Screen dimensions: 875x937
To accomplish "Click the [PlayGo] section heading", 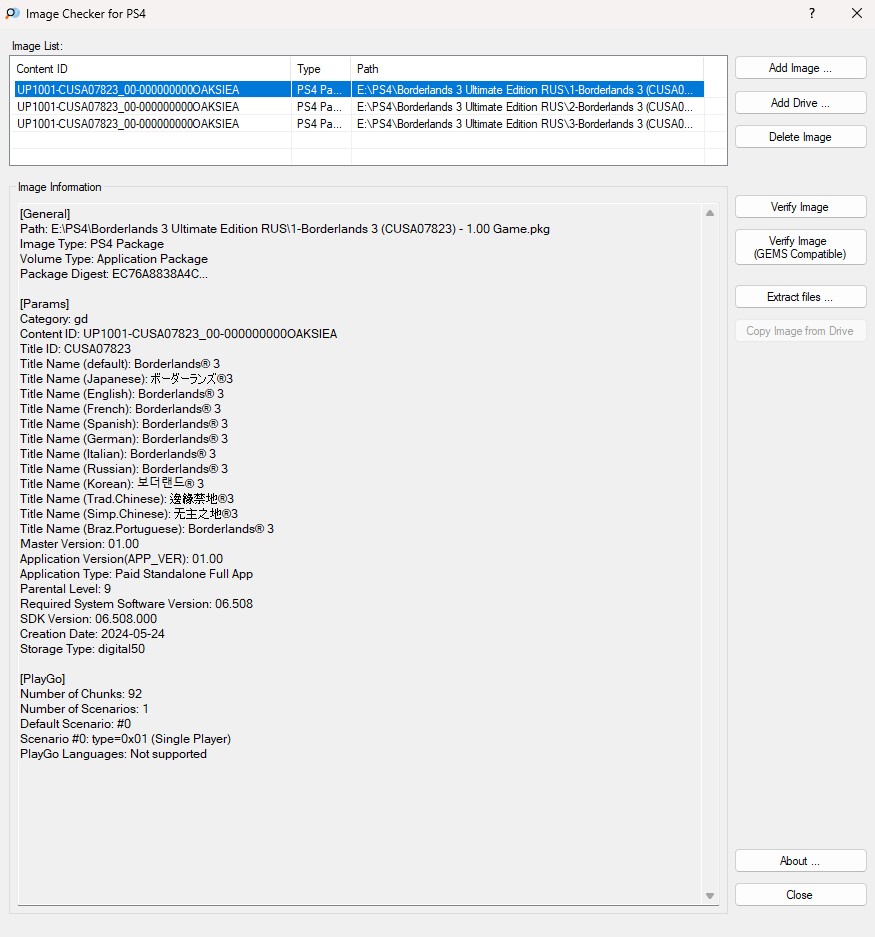I will point(42,679).
